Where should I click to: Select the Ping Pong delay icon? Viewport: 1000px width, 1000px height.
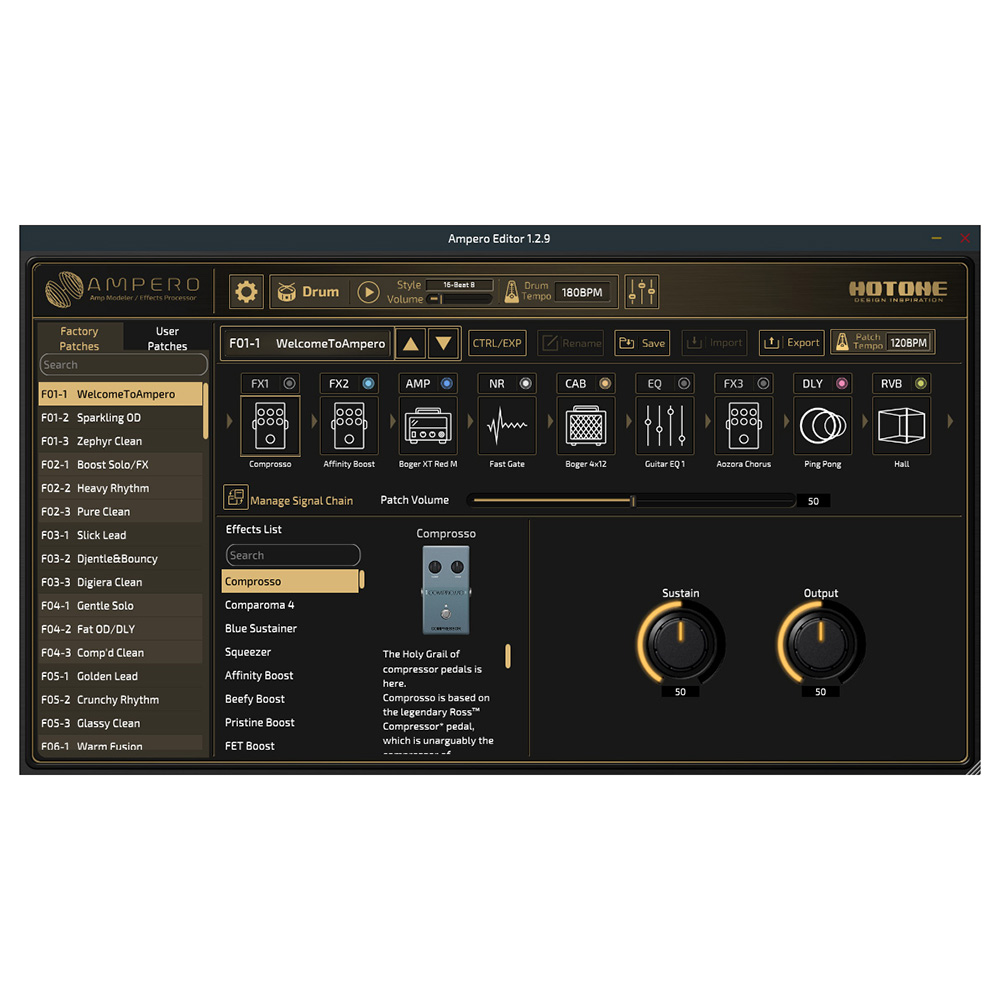coord(823,426)
